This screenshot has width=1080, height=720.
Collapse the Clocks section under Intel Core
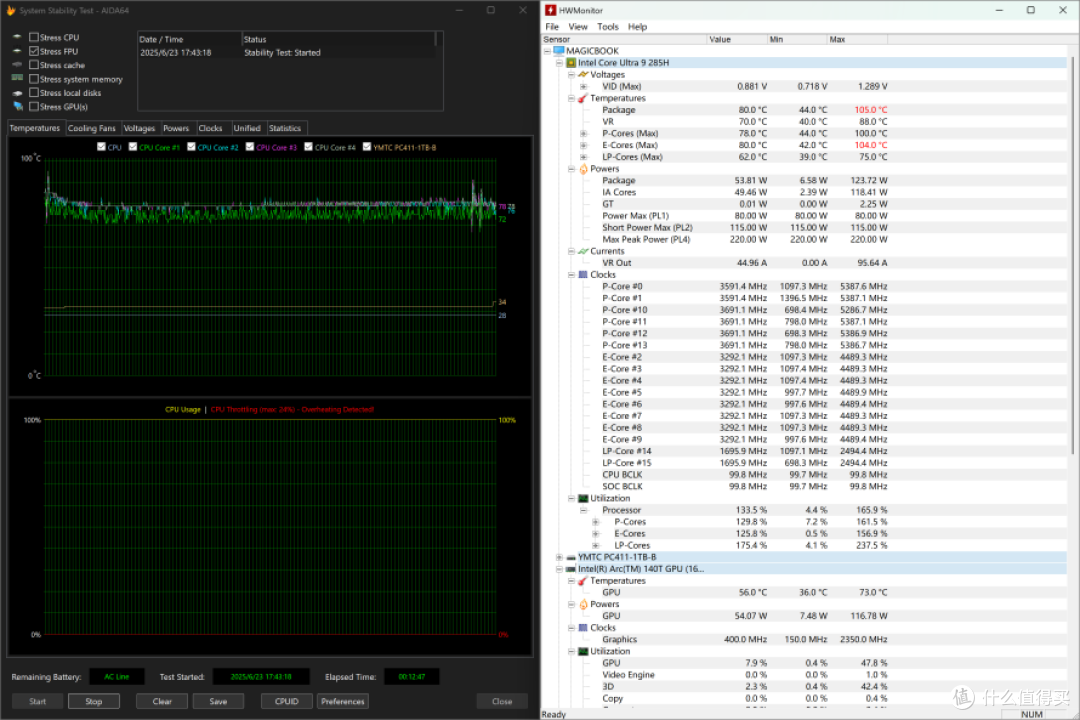[571, 275]
